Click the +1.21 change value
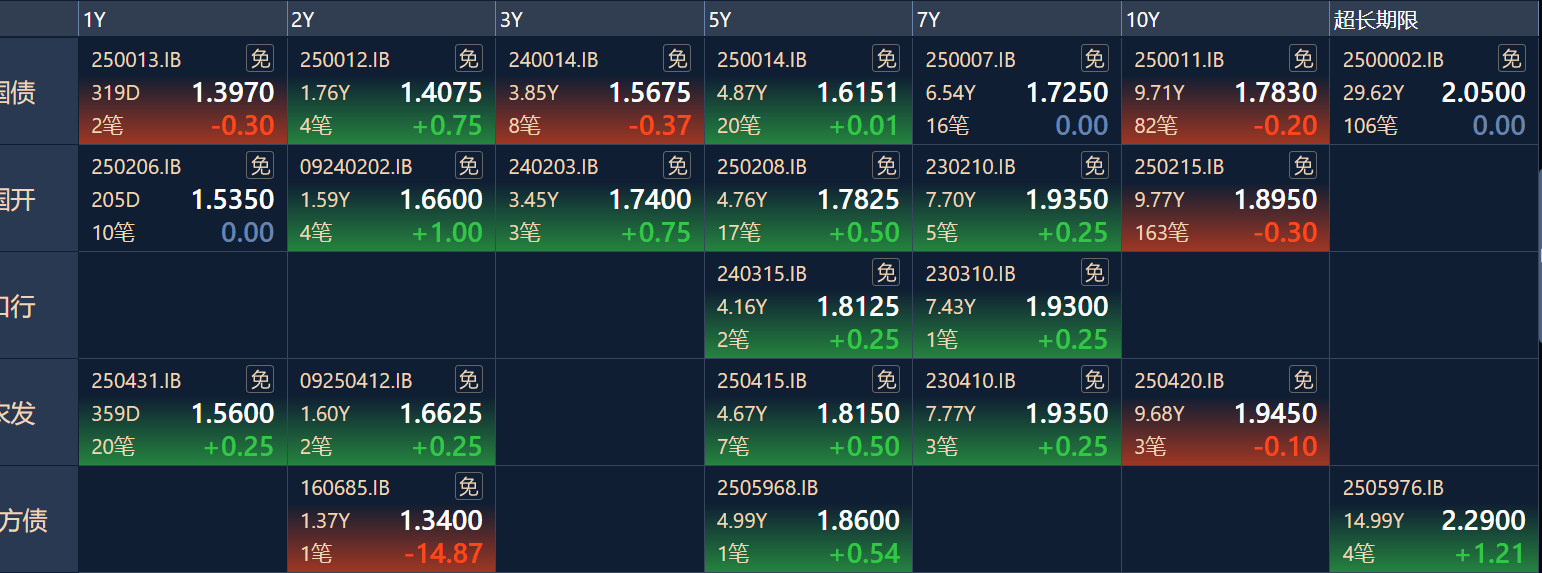This screenshot has width=1542, height=573. click(x=1490, y=553)
